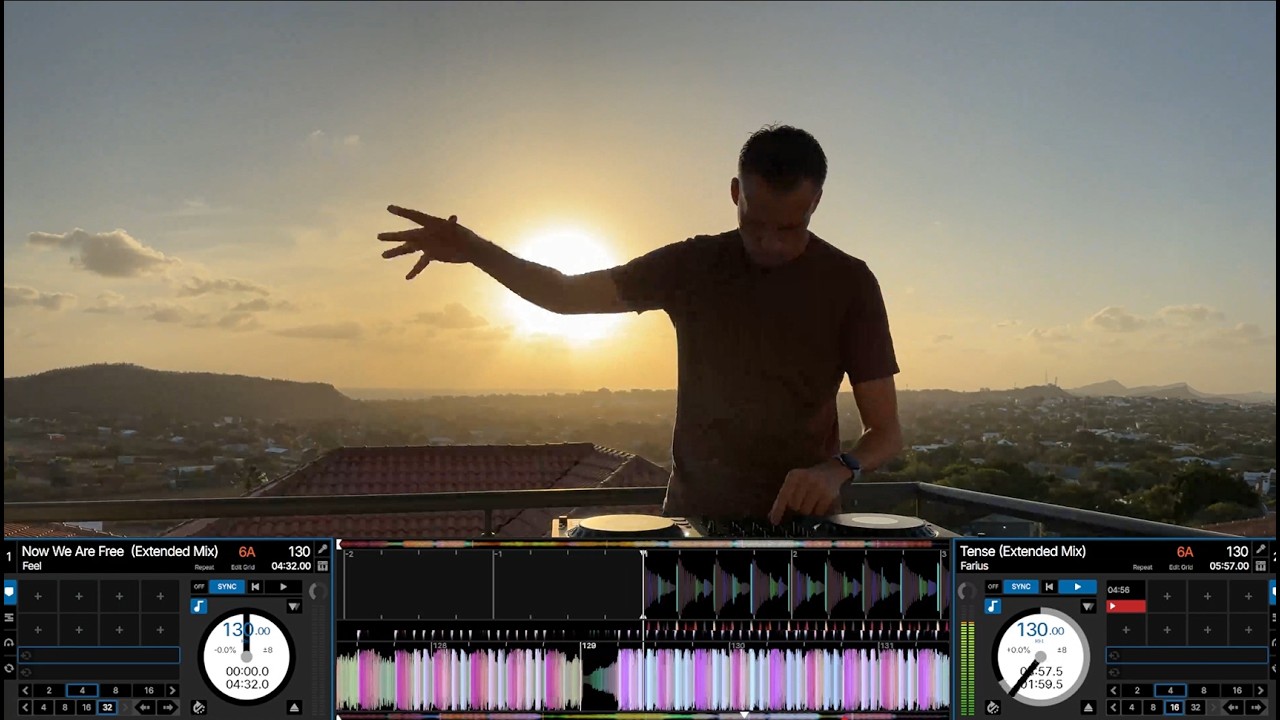This screenshot has height=720, width=1280.
Task: Start playback on deck 1
Action: 283,587
